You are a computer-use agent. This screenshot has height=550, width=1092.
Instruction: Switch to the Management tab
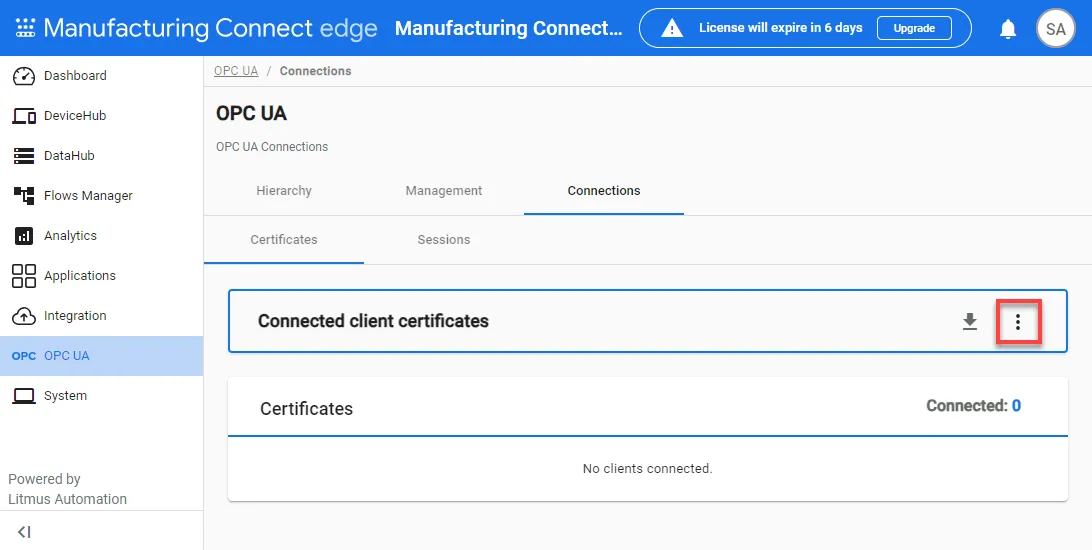(444, 191)
